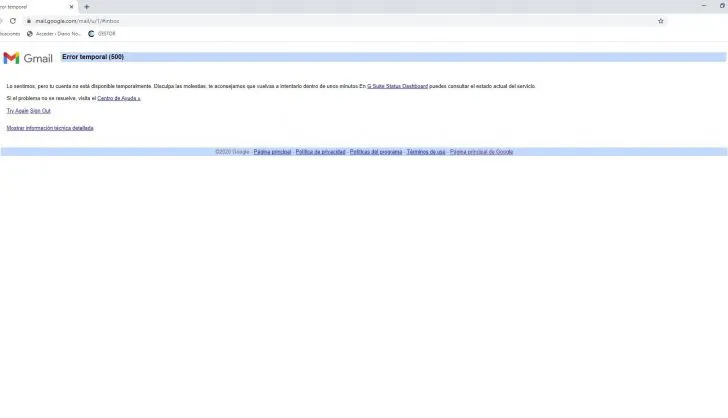
Task: Restore the browser window size
Action: click(722, 6)
